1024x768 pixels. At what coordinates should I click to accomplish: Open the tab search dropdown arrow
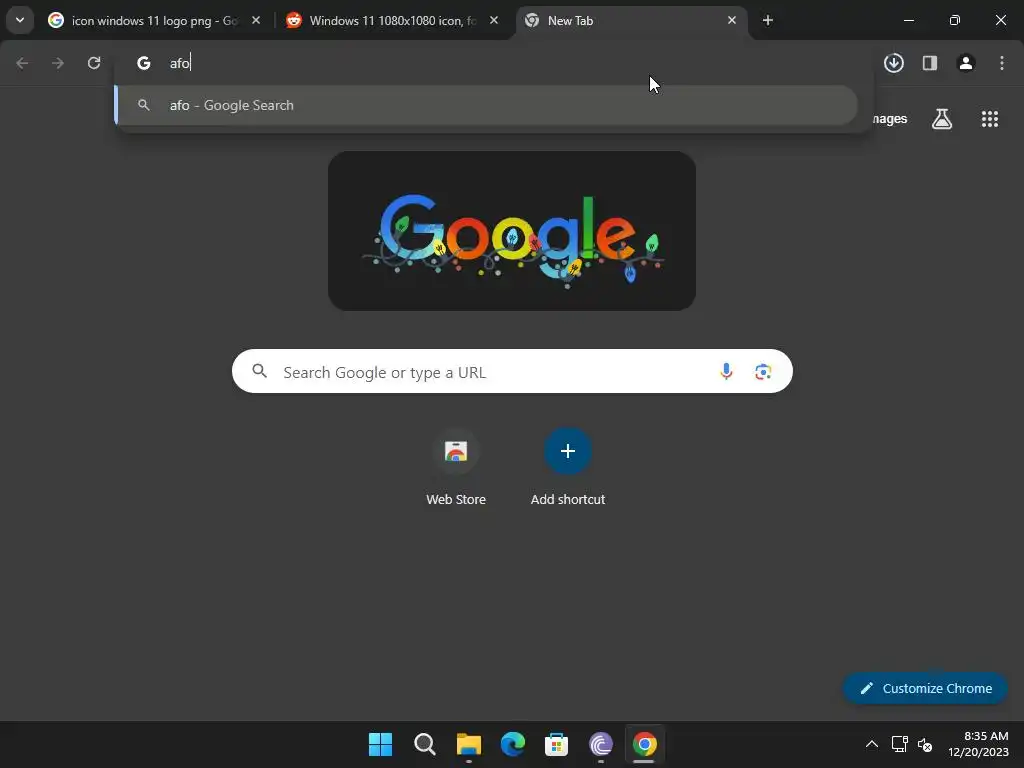(20, 20)
